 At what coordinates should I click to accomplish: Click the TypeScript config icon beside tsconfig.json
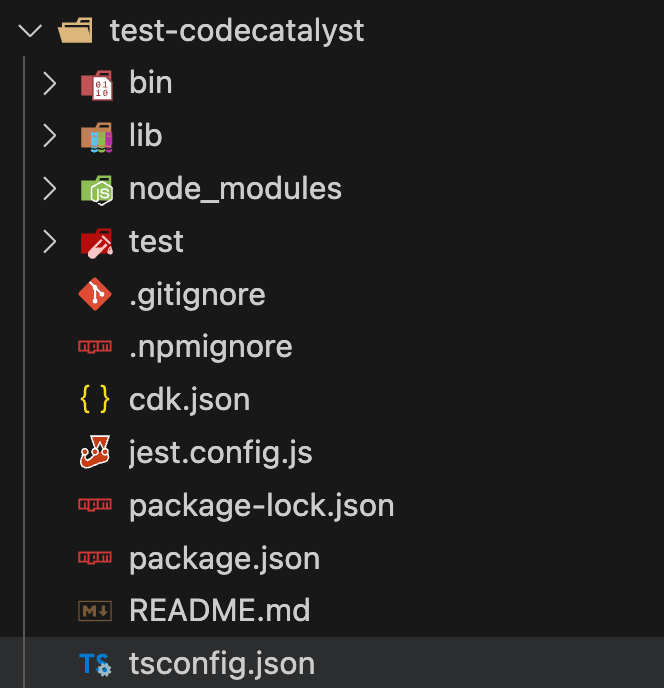click(x=95, y=664)
